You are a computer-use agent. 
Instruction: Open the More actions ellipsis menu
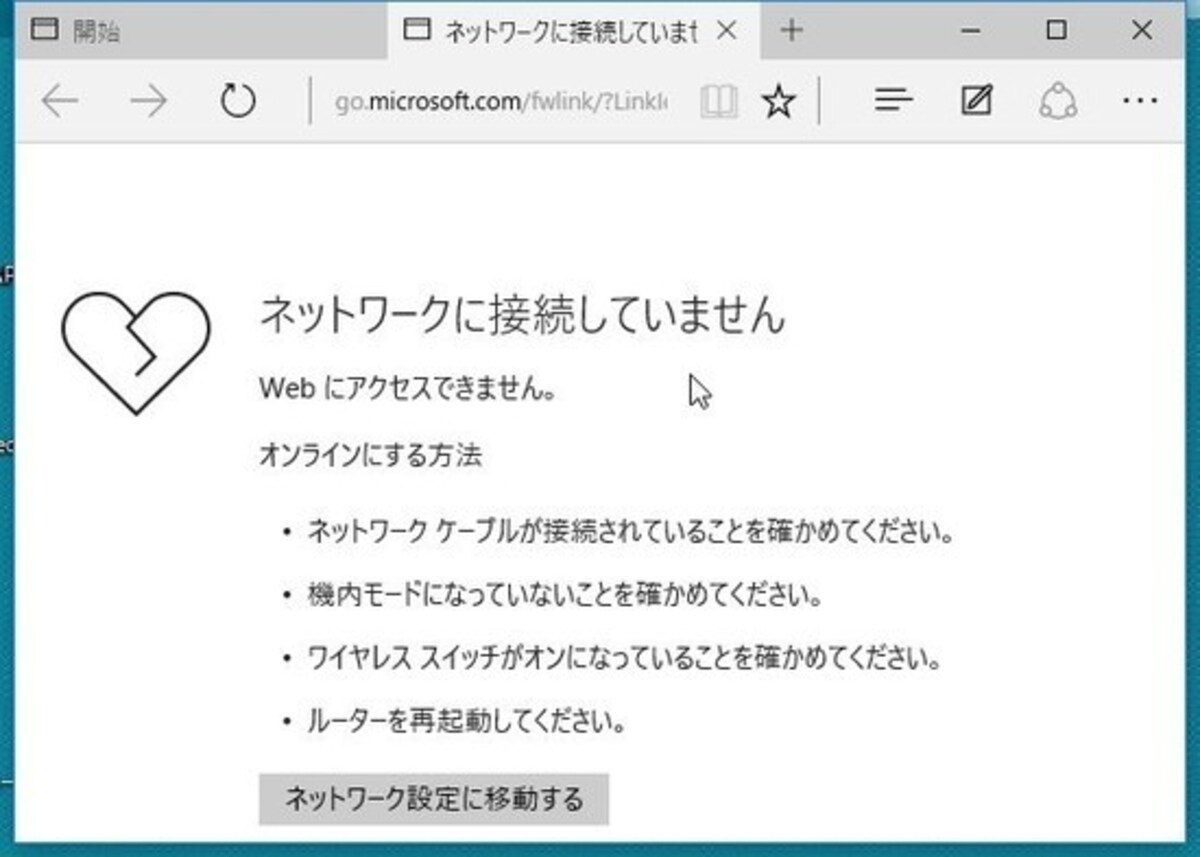click(1140, 101)
